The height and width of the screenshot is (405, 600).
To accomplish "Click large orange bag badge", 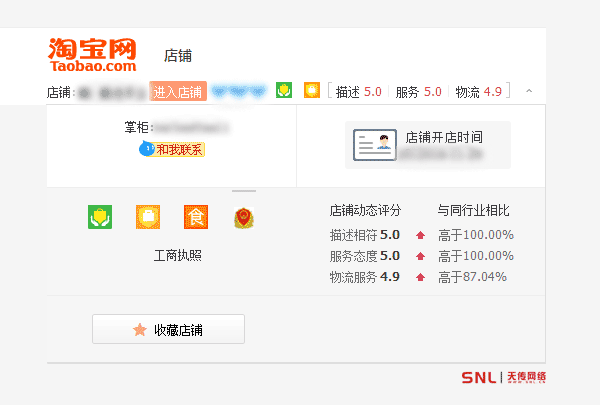I will point(148,217).
